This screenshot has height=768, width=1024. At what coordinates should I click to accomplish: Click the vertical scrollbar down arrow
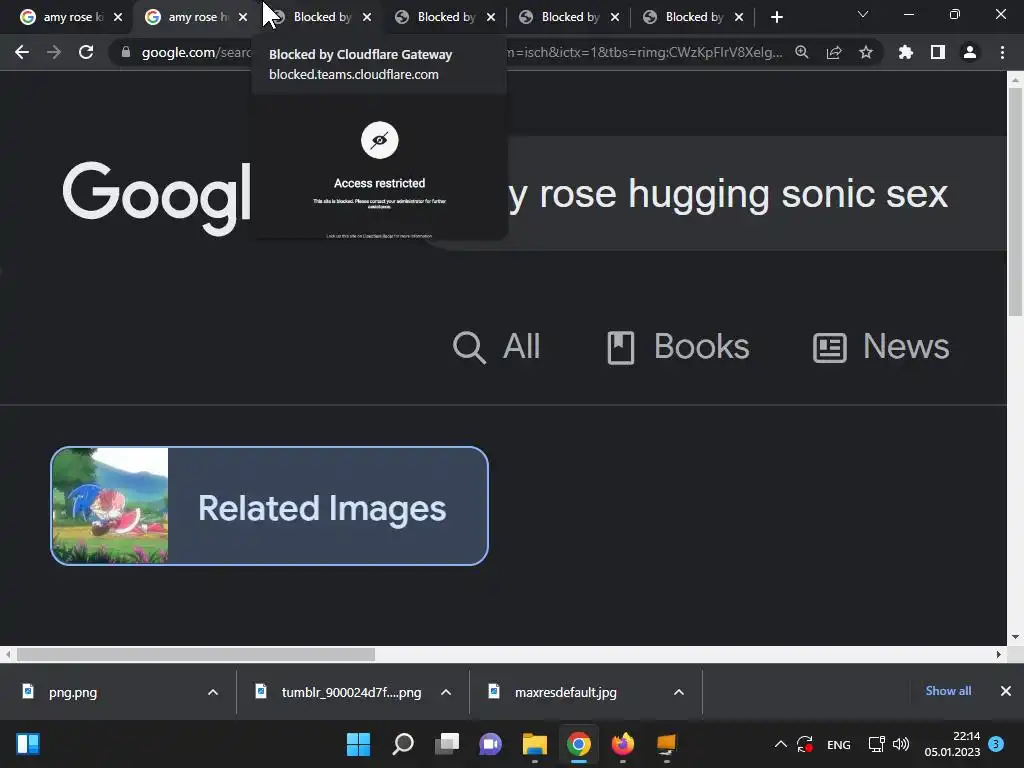(x=1015, y=637)
